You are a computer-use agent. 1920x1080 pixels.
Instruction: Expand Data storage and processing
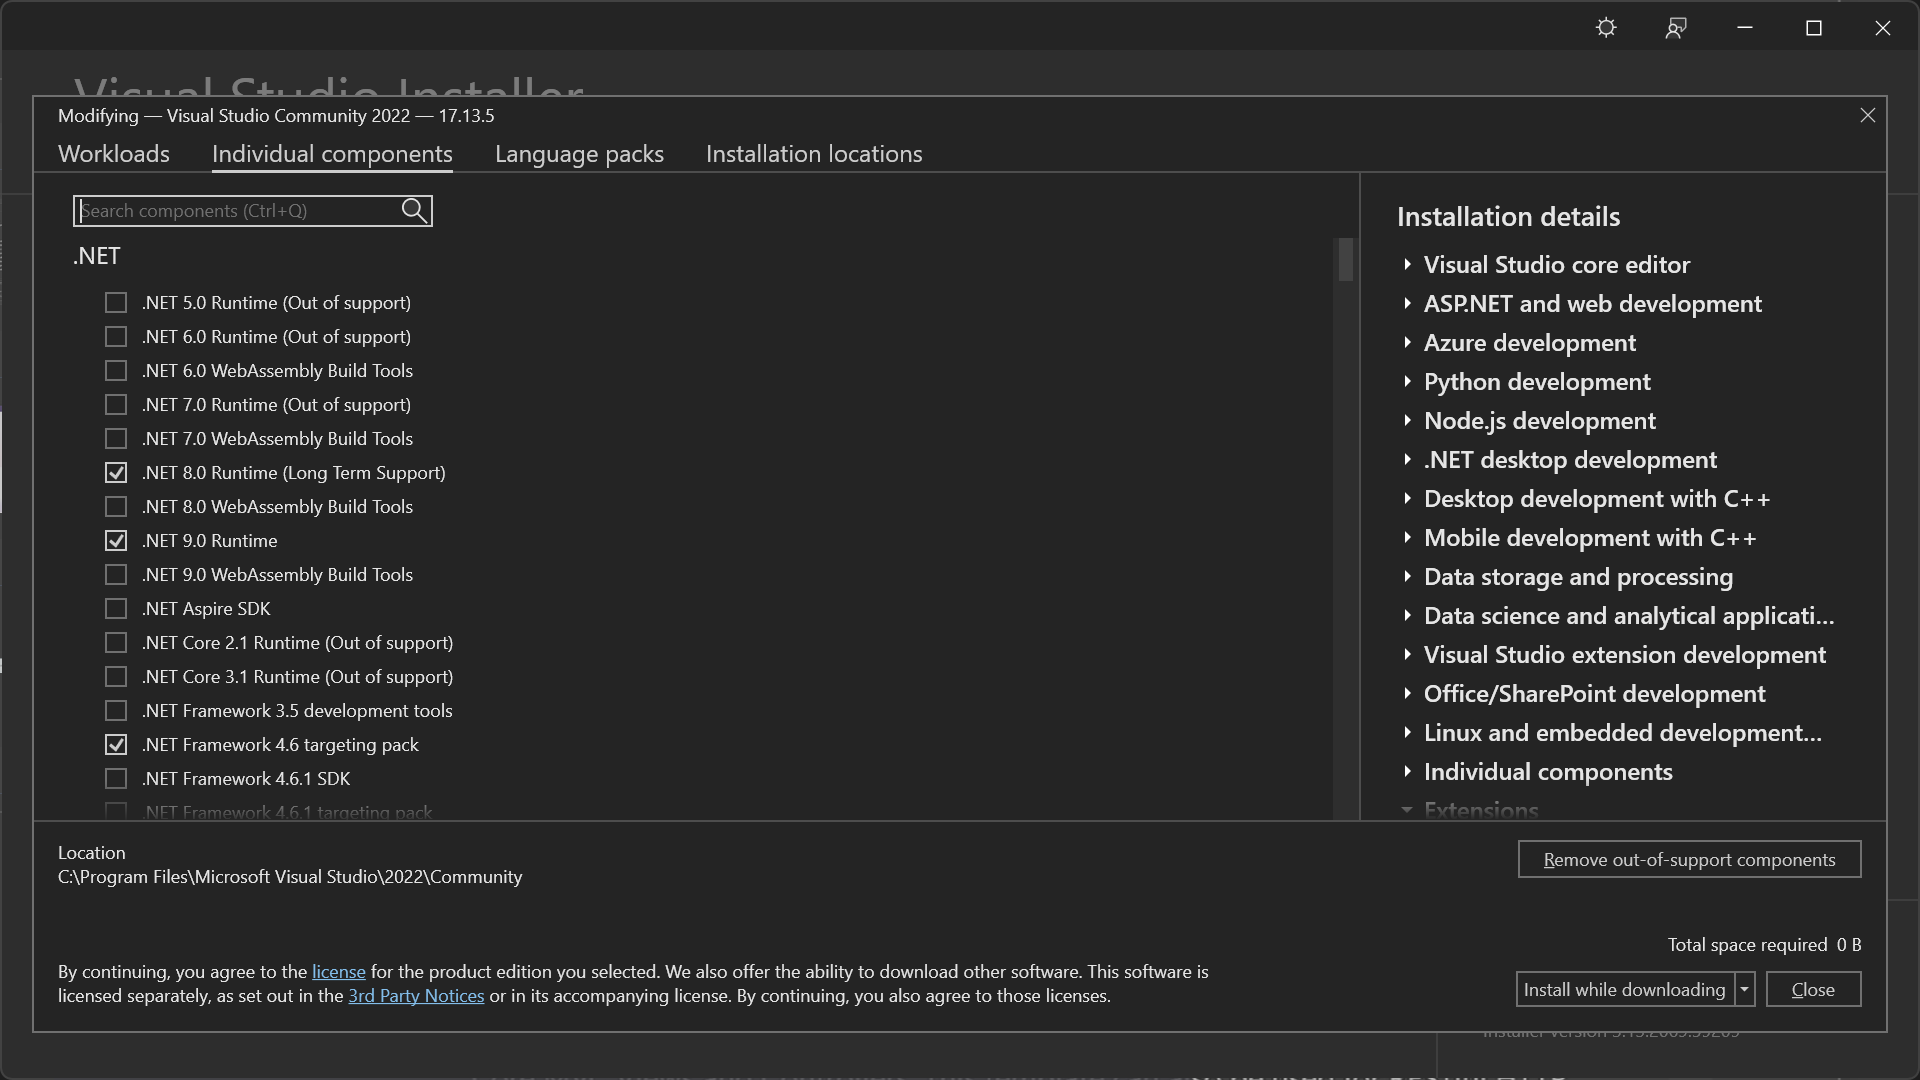point(1407,576)
